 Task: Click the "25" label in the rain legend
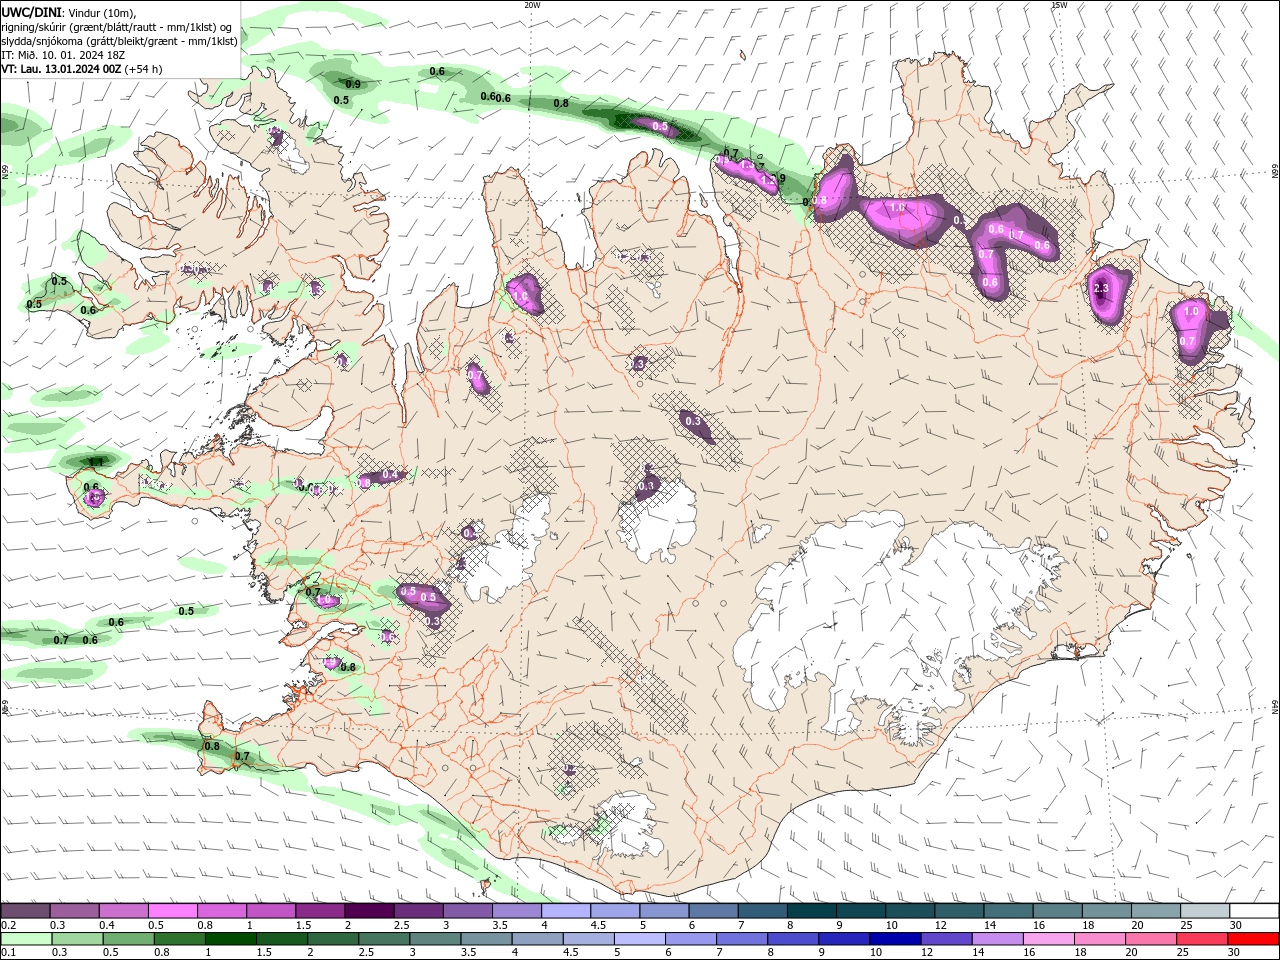(x=1182, y=953)
